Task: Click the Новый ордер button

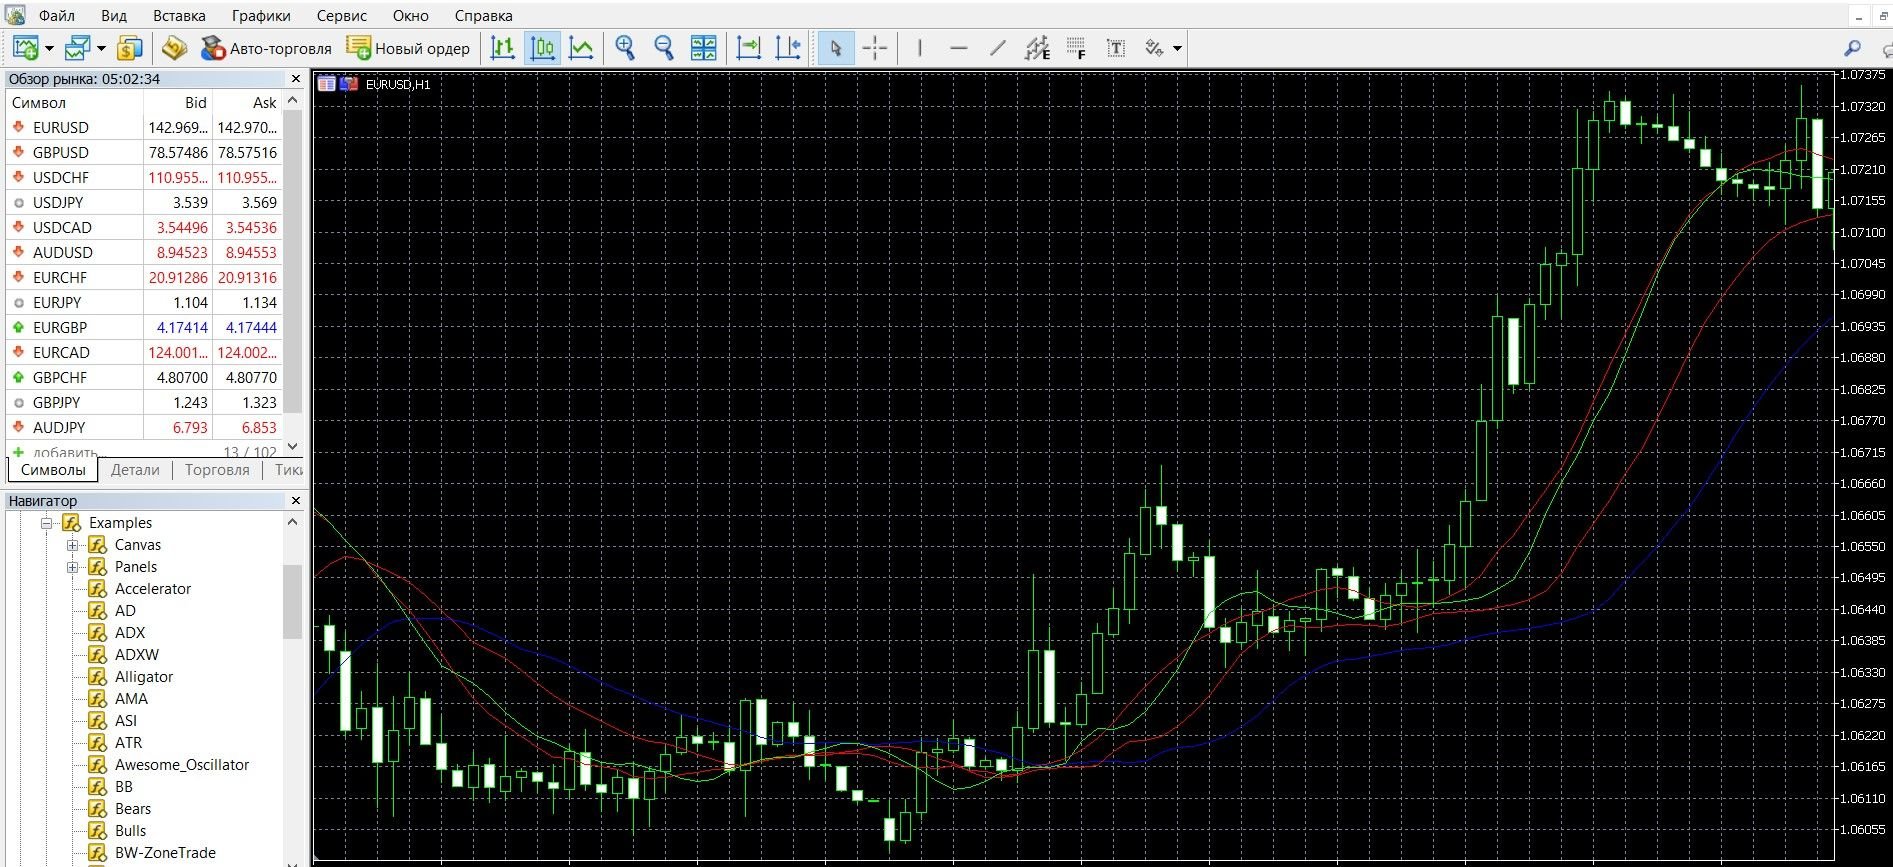Action: tap(408, 48)
